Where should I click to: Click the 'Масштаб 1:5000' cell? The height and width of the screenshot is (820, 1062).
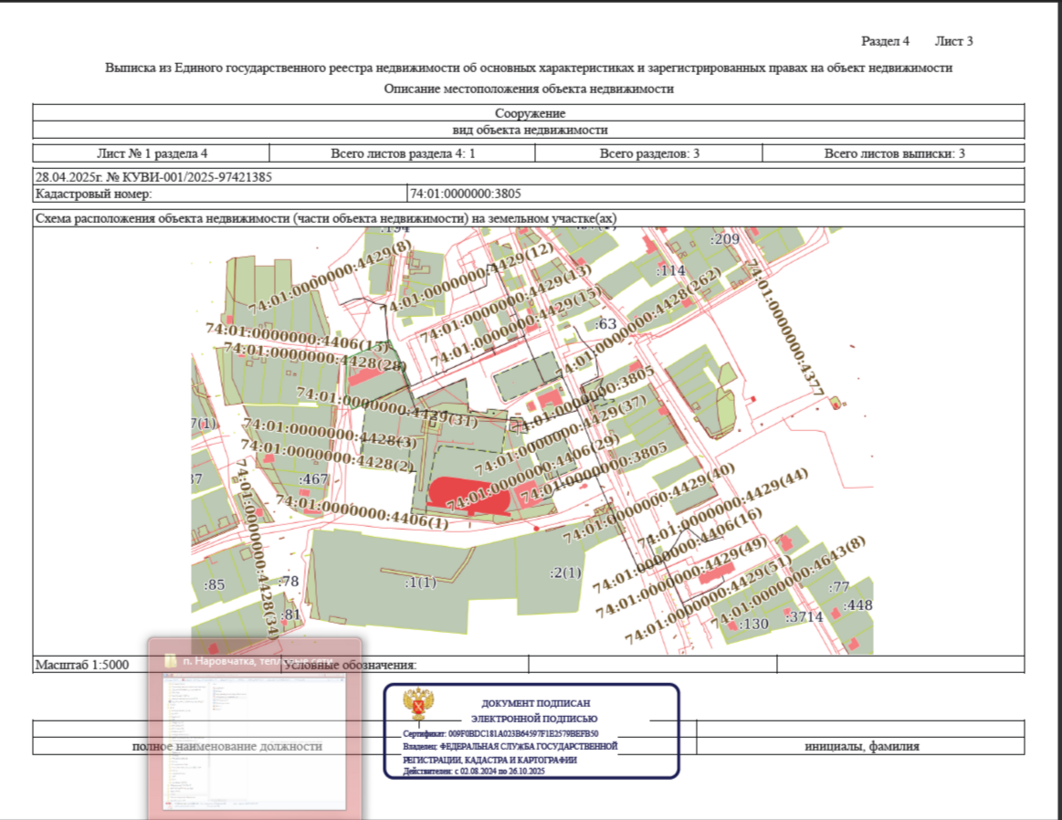pyautogui.click(x=156, y=664)
